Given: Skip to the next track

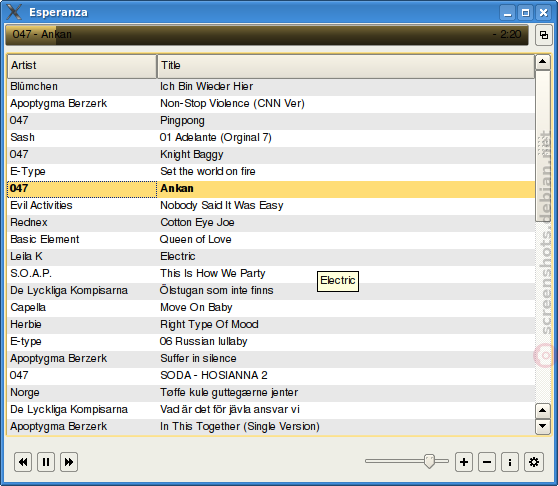Looking at the screenshot, I should pos(69,462).
